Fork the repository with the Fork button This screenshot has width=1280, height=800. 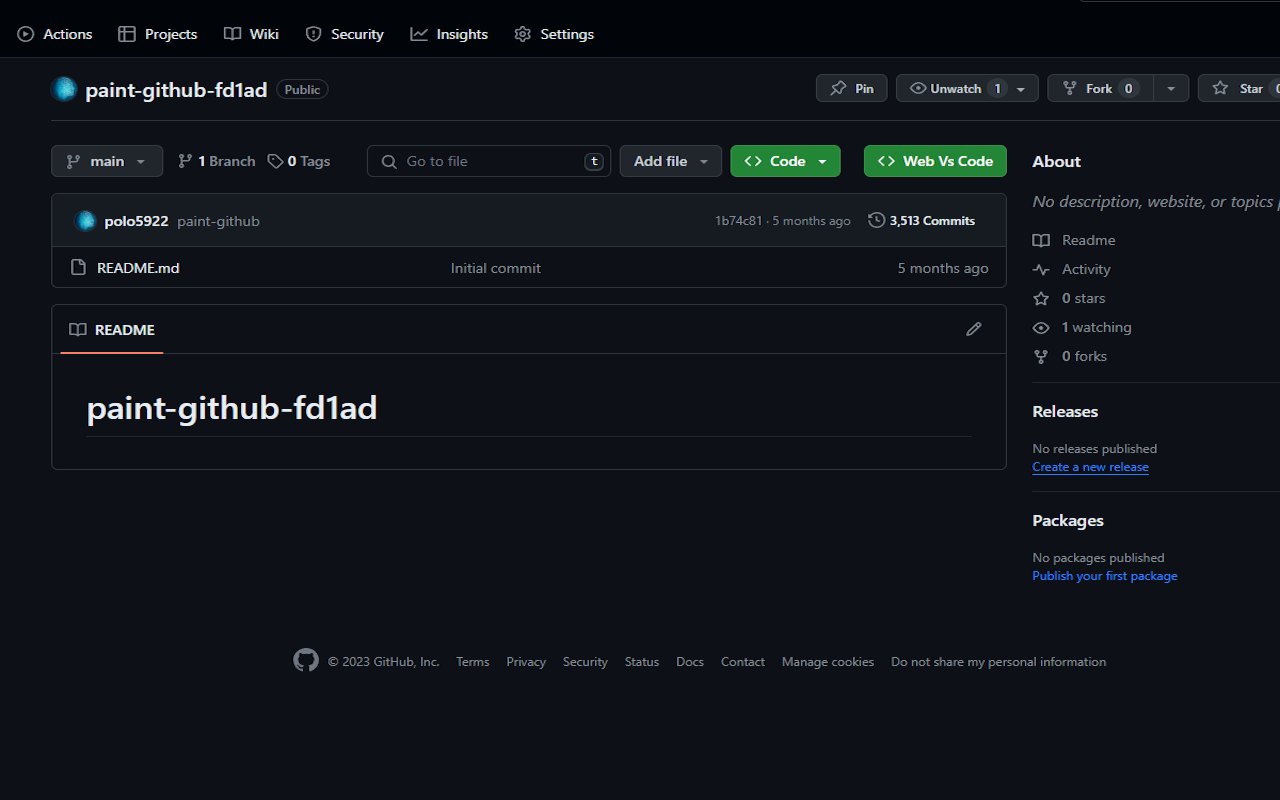[1100, 88]
